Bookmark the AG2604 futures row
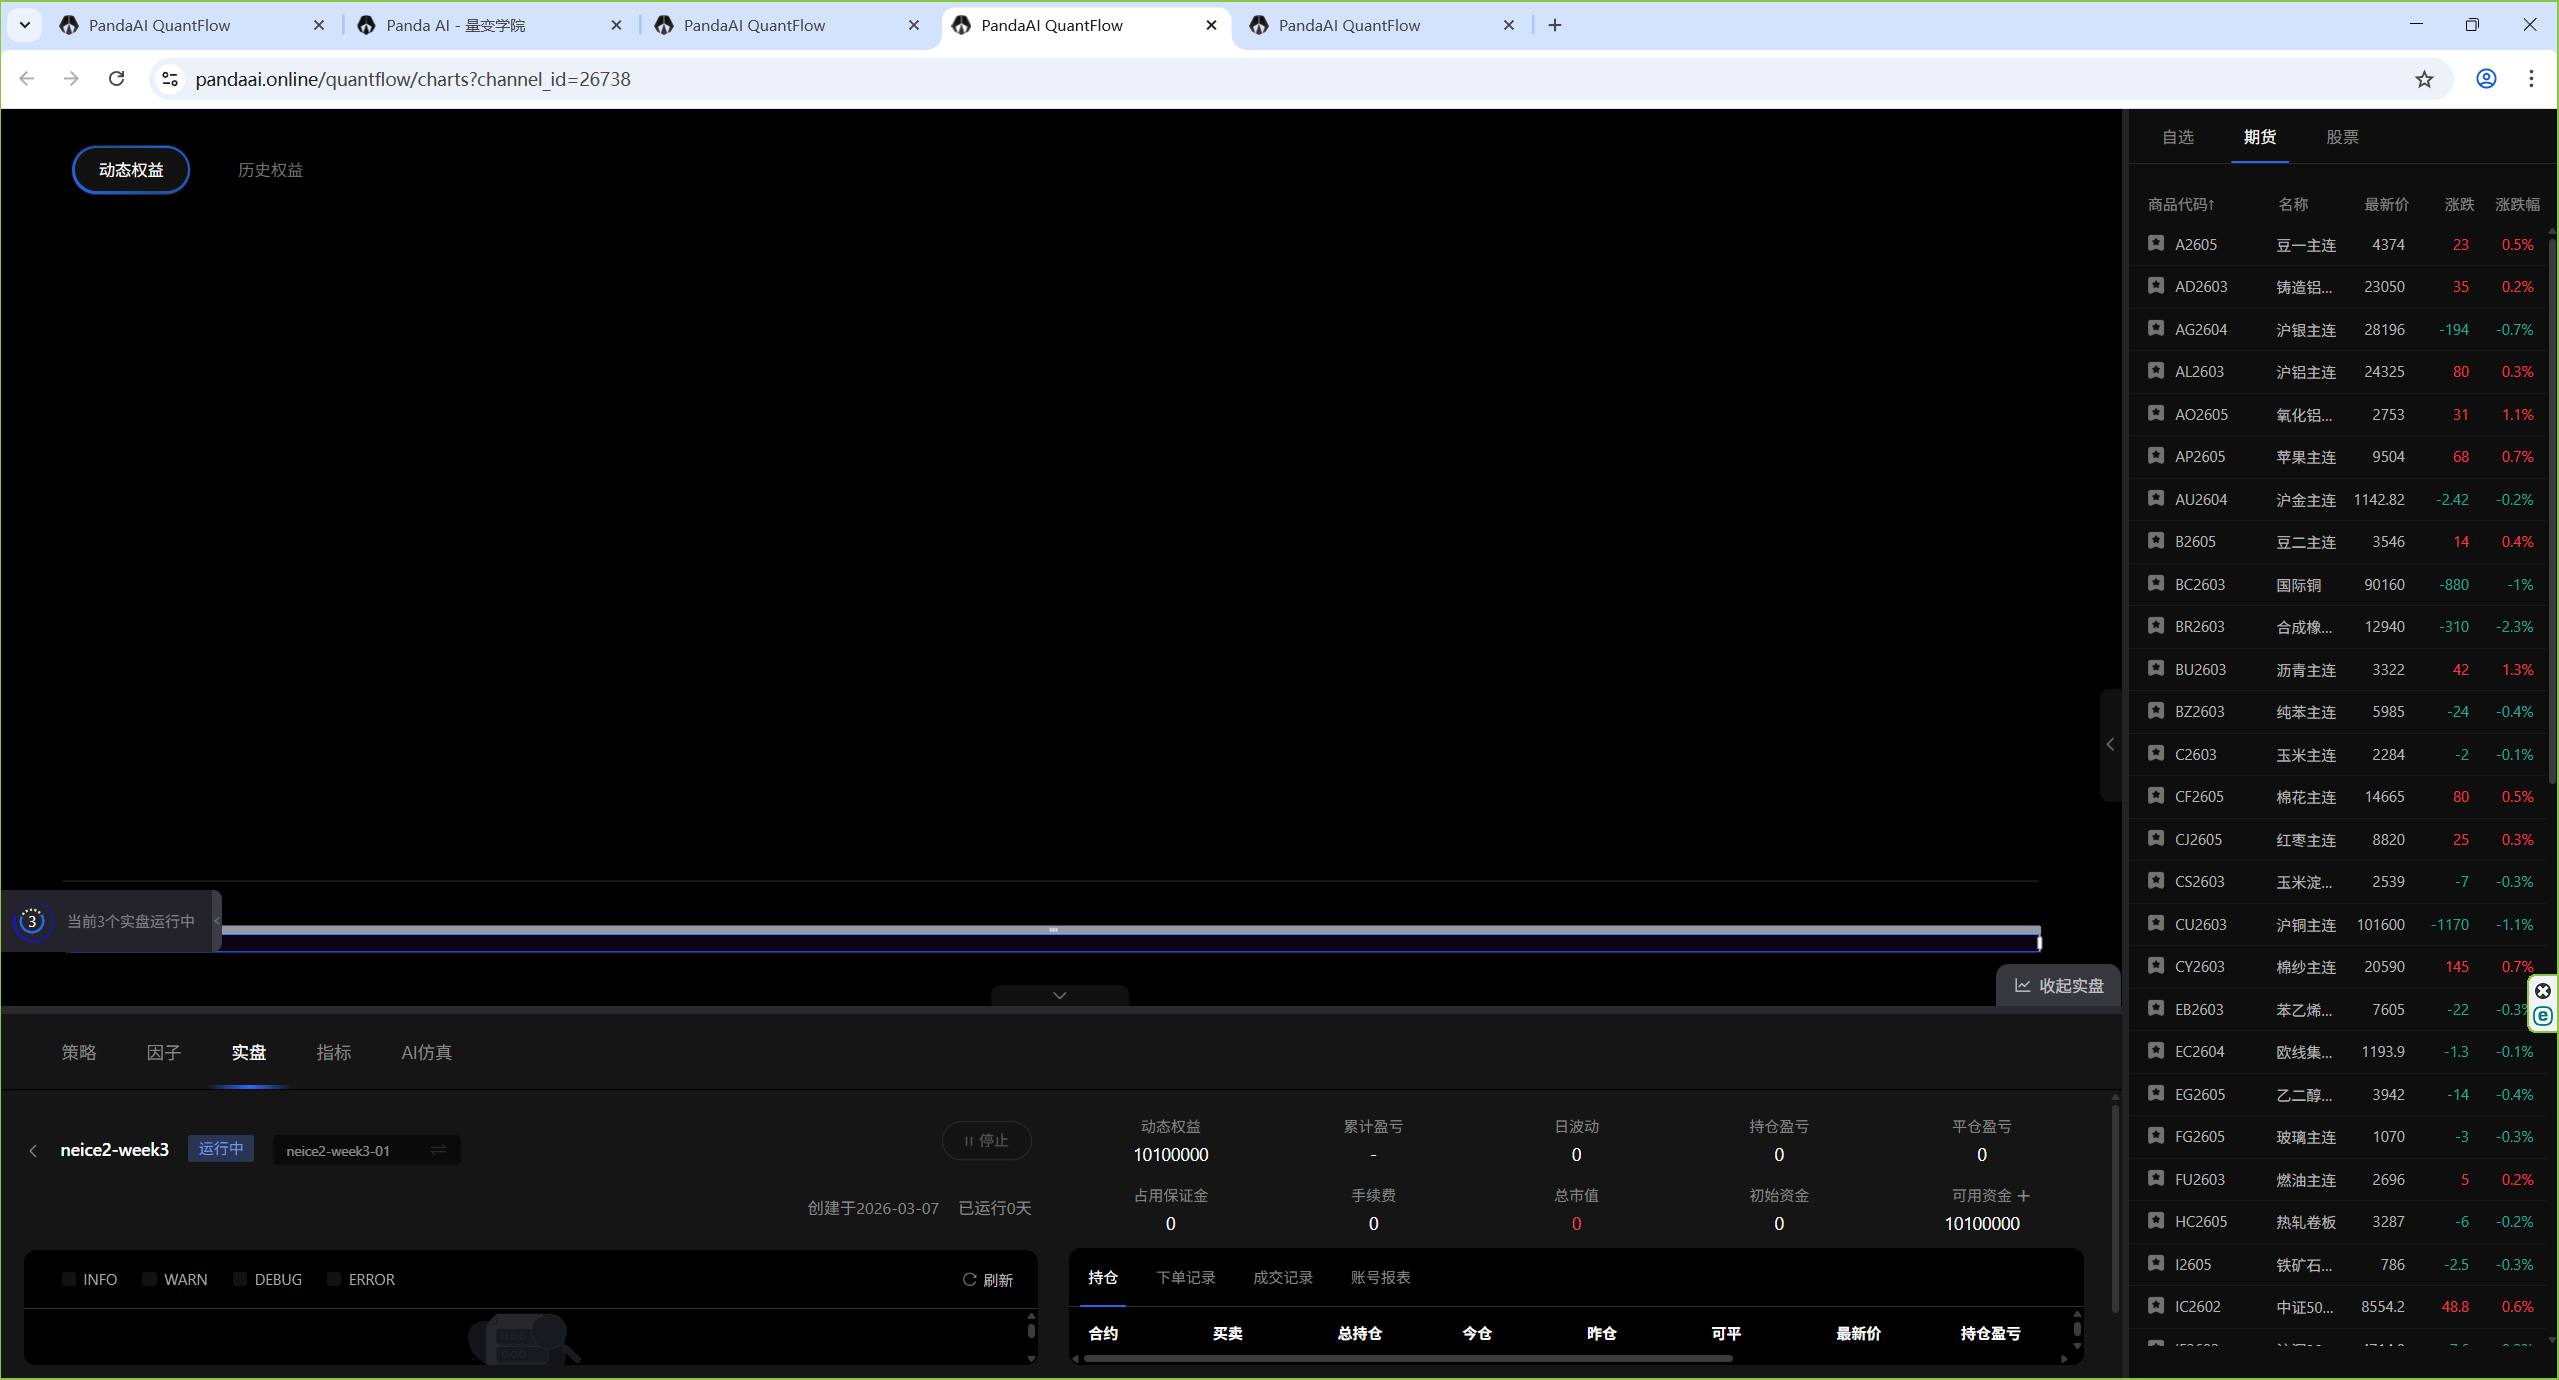The height and width of the screenshot is (1380, 2559). (x=2155, y=328)
